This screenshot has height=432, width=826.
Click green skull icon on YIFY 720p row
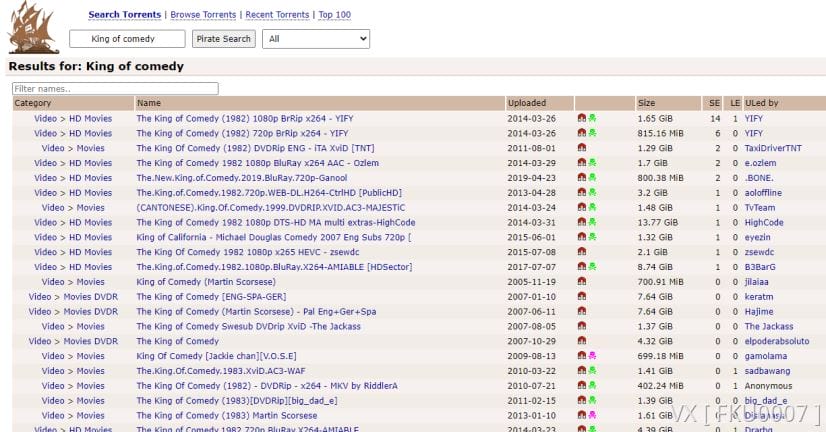click(592, 133)
